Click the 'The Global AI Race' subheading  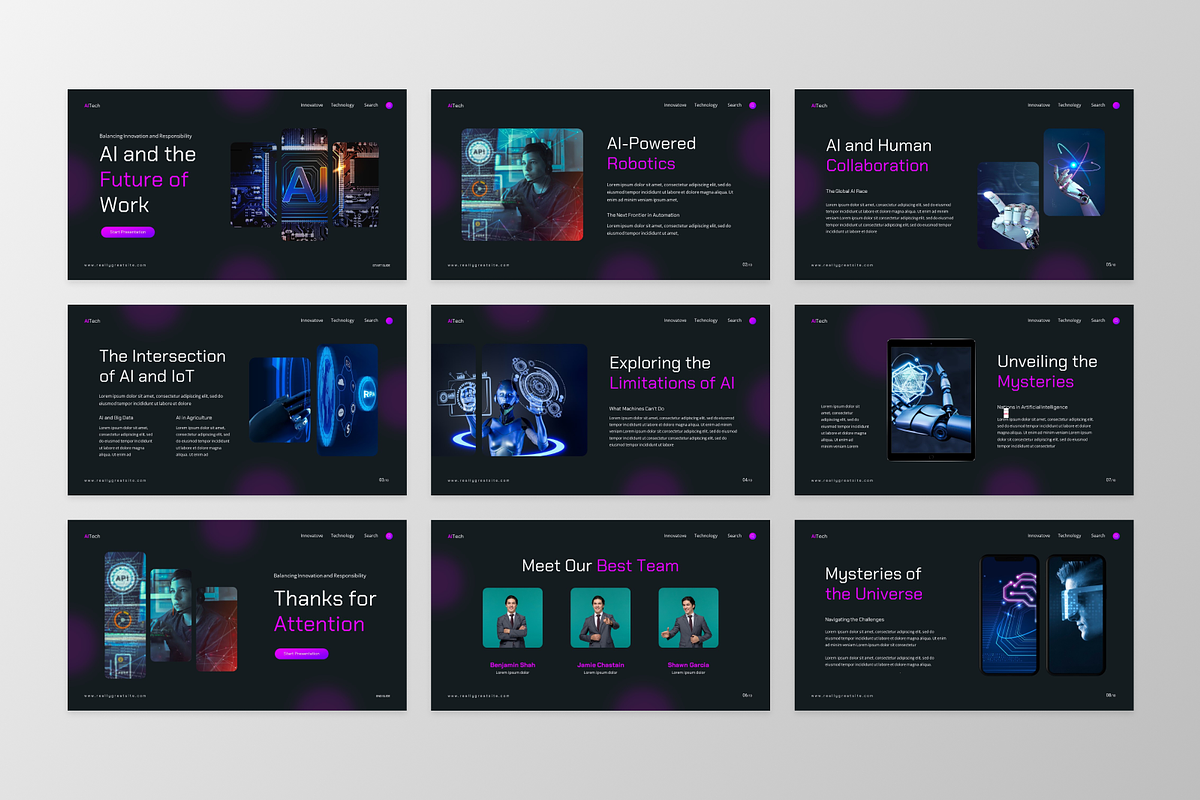point(846,191)
